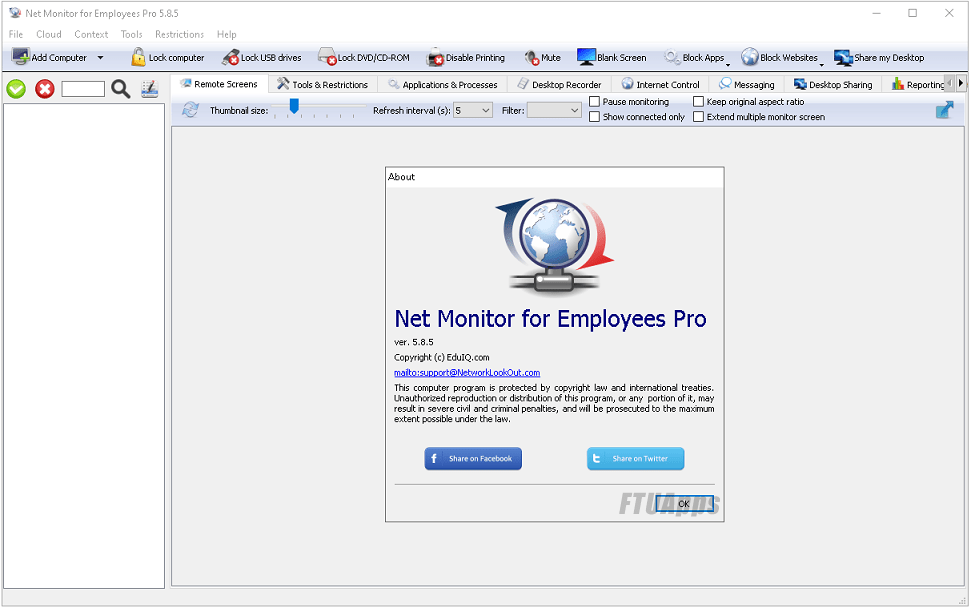Enable Show connected only checkbox
The image size is (971, 608).
(x=594, y=116)
